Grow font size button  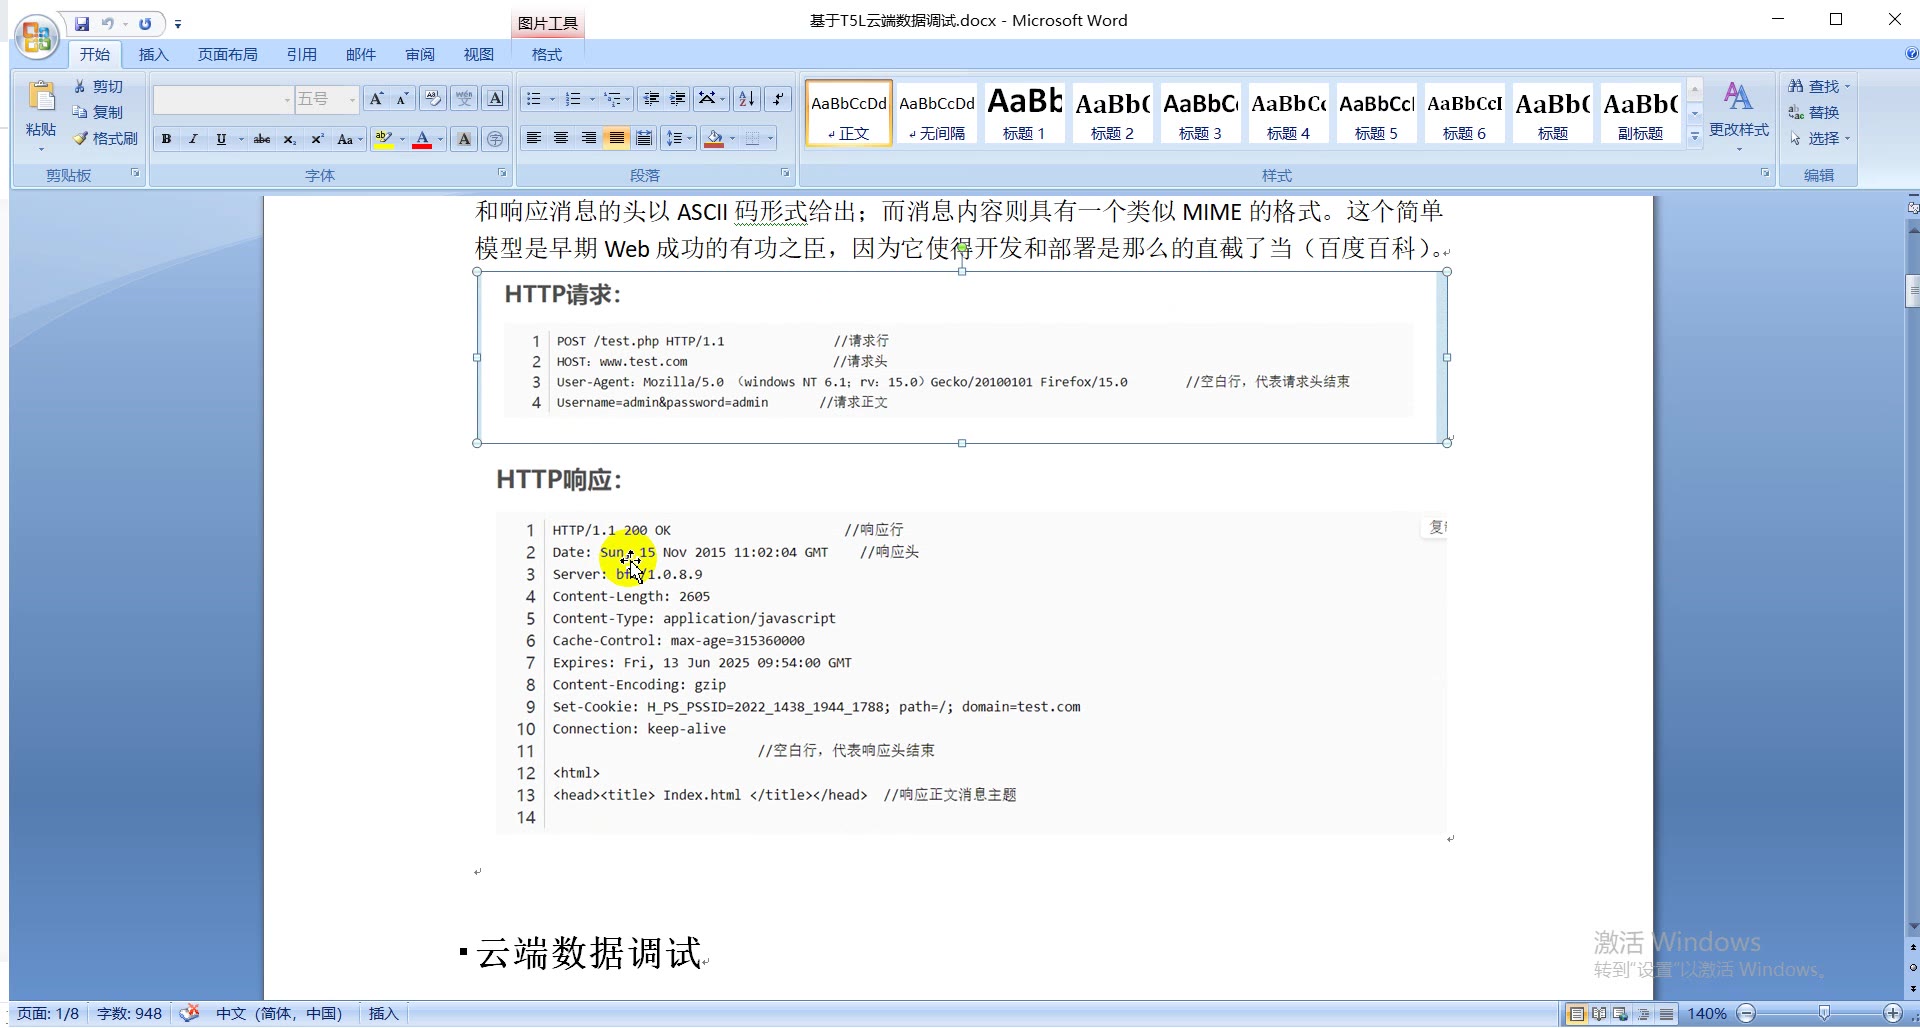(376, 98)
